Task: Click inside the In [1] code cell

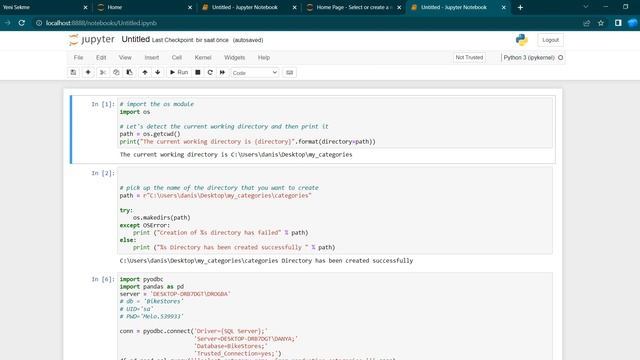Action: pyautogui.click(x=335, y=122)
